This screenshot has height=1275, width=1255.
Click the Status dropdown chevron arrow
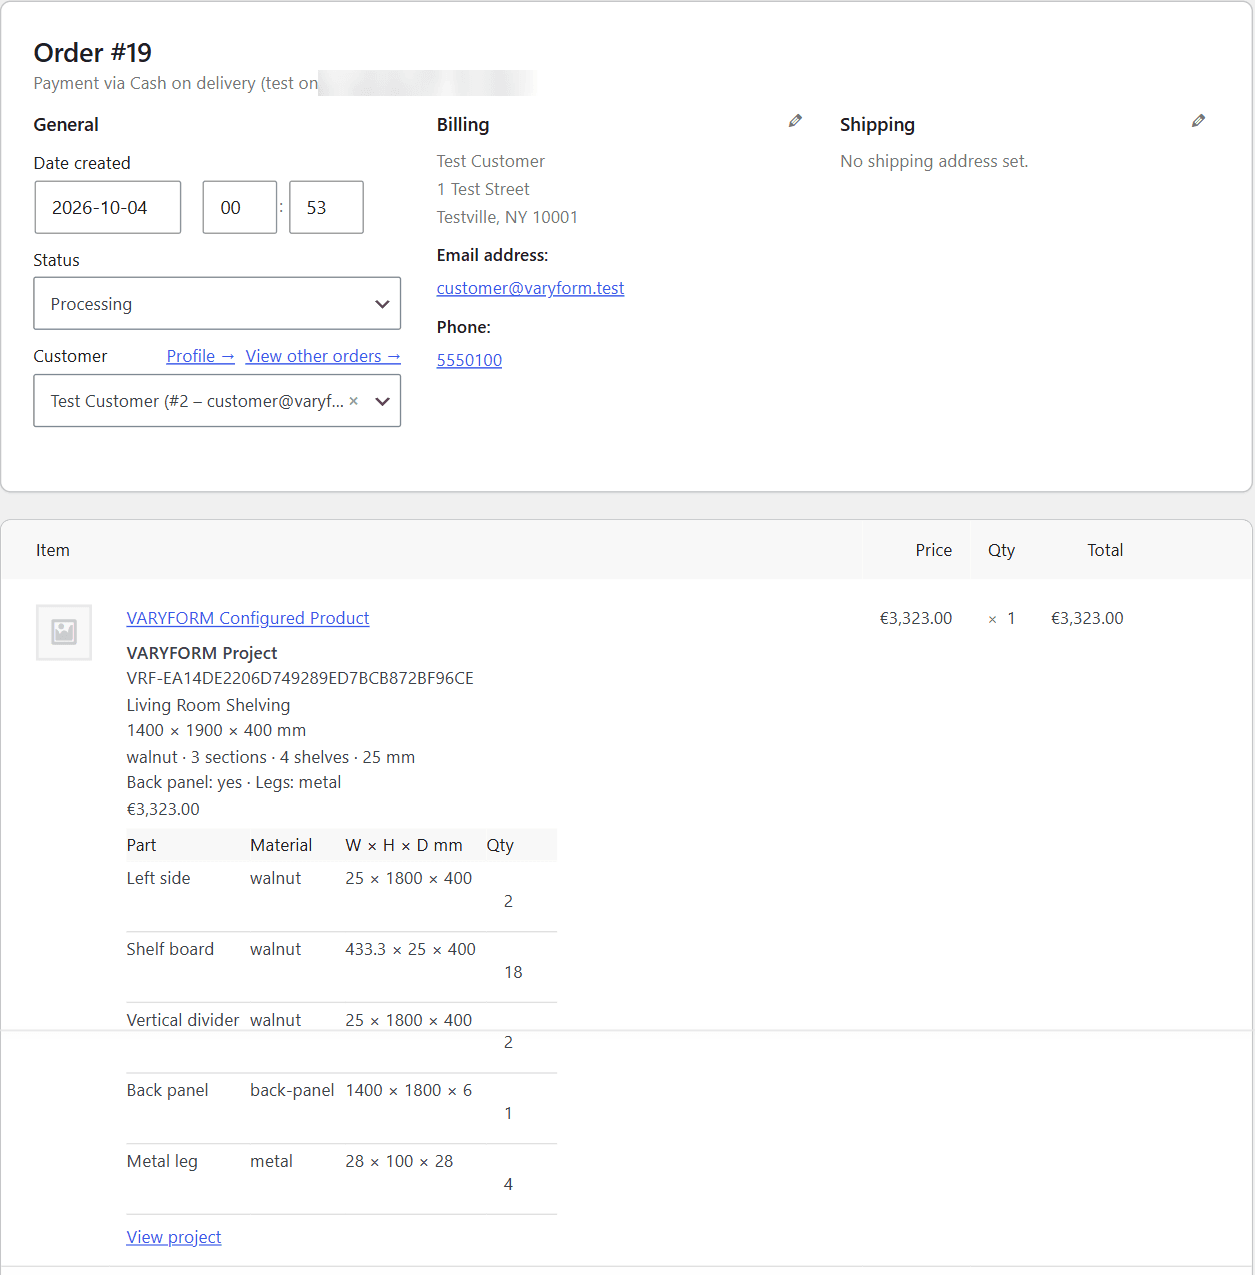(382, 304)
